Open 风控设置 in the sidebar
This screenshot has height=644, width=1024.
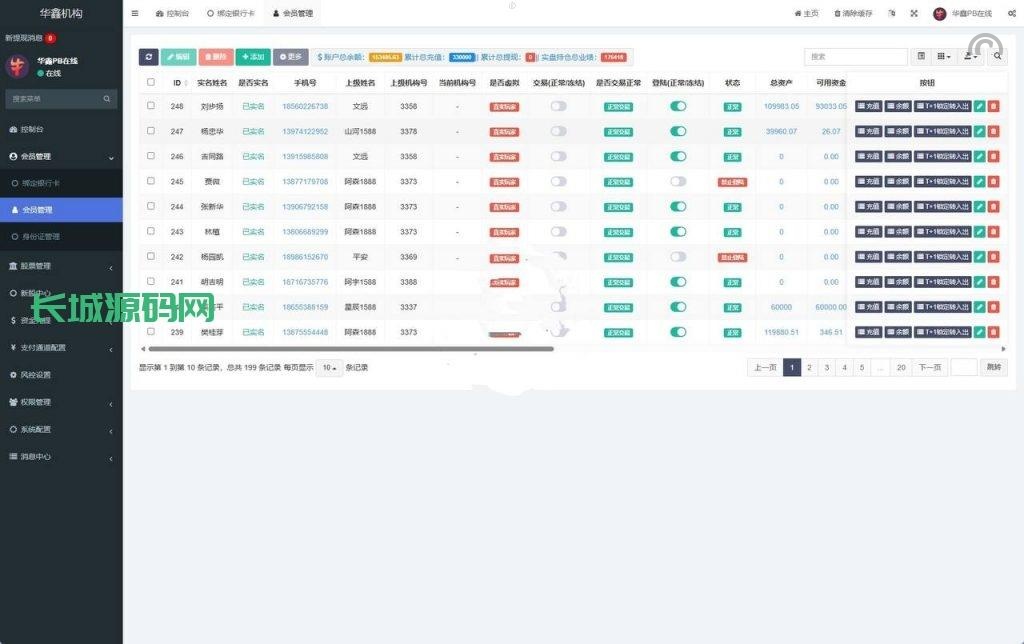pos(61,375)
